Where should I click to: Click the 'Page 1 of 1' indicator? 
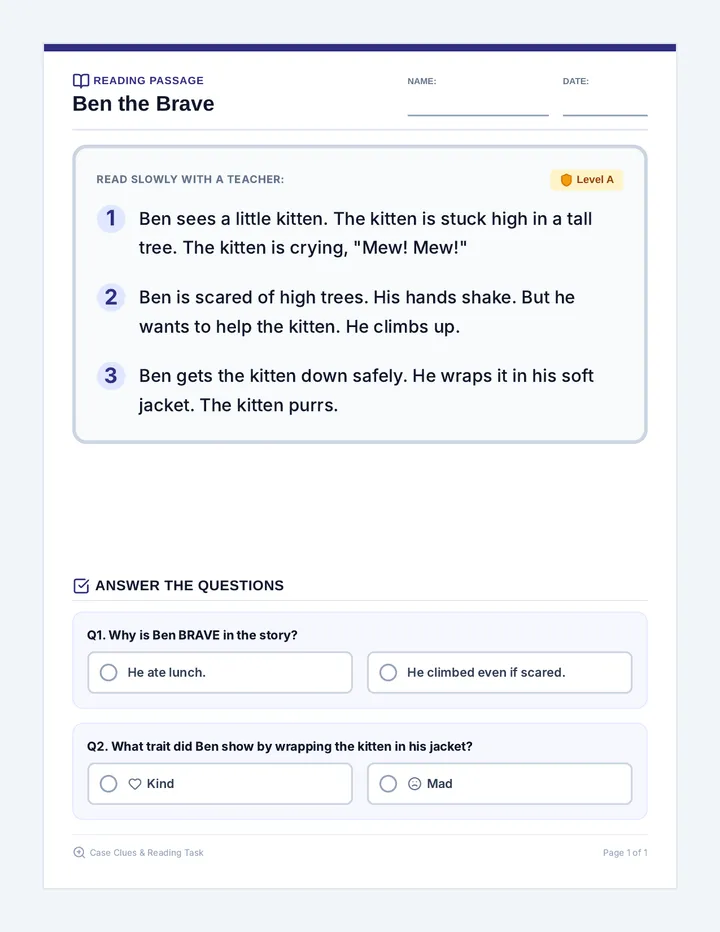pyautogui.click(x=625, y=852)
